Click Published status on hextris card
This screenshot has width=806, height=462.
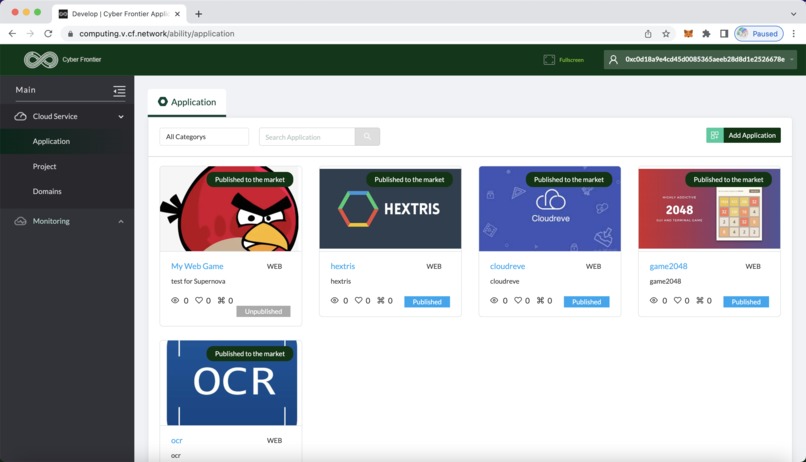click(427, 302)
